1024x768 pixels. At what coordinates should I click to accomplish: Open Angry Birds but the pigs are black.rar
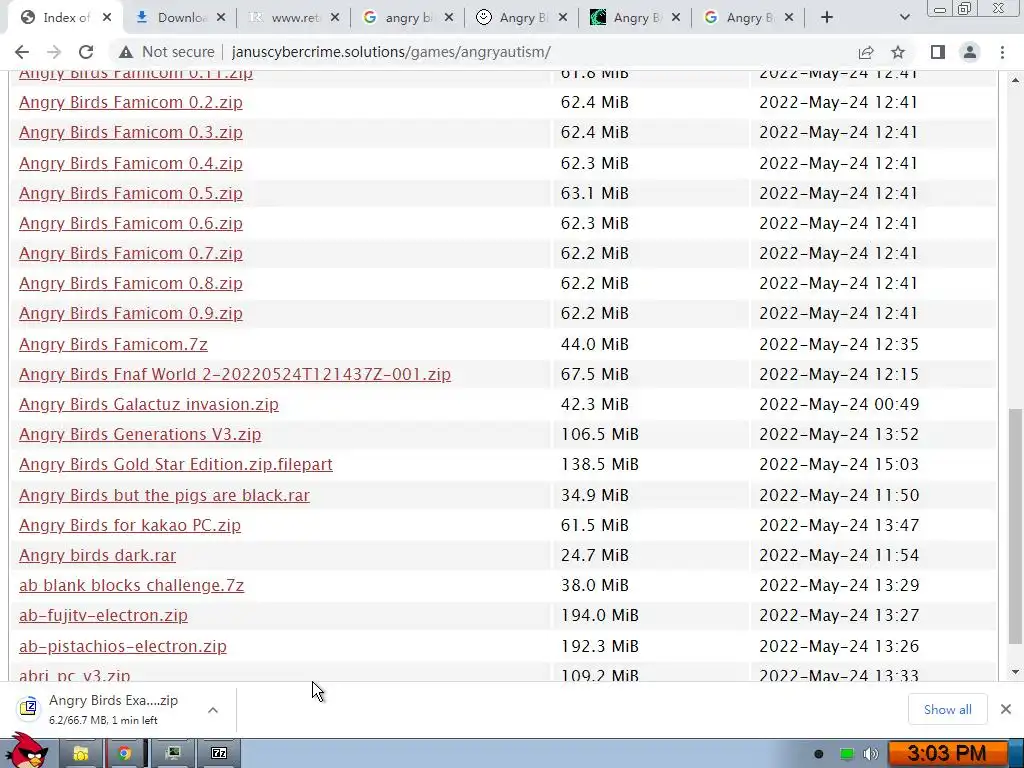[x=164, y=495]
